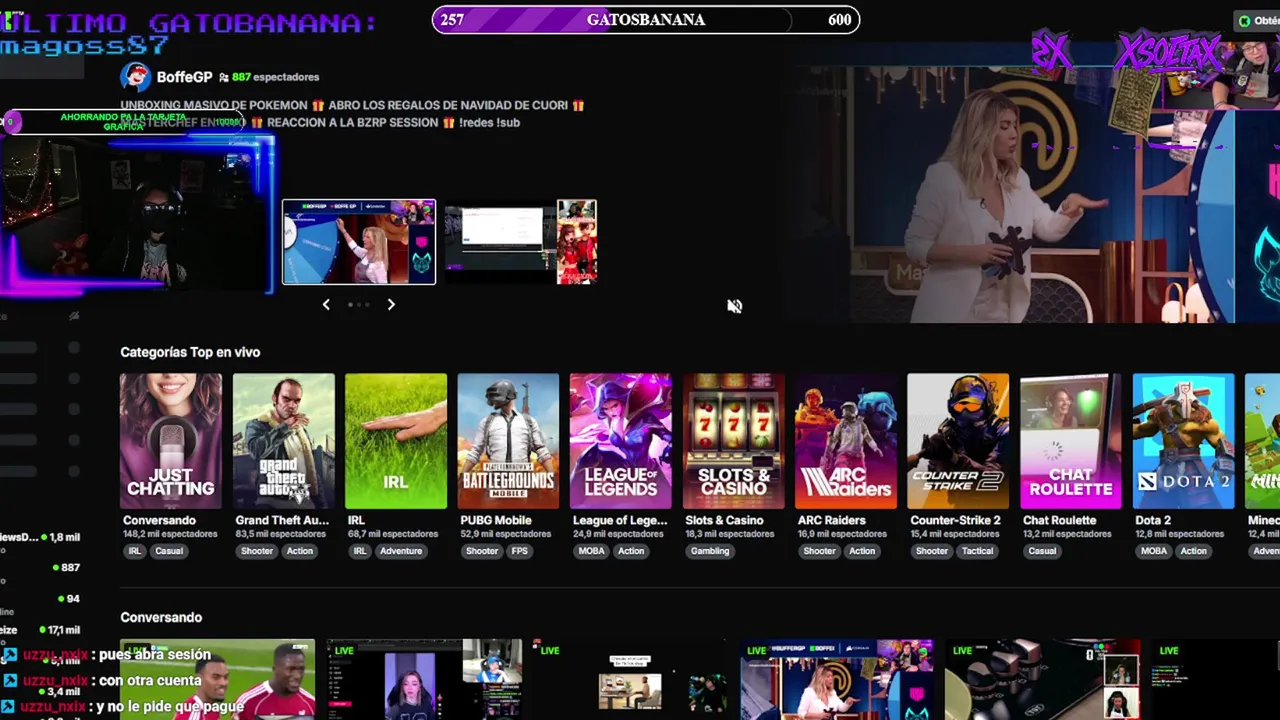Click the sidebar channel showing 94 viewers
The image size is (1280, 720).
(x=40, y=599)
